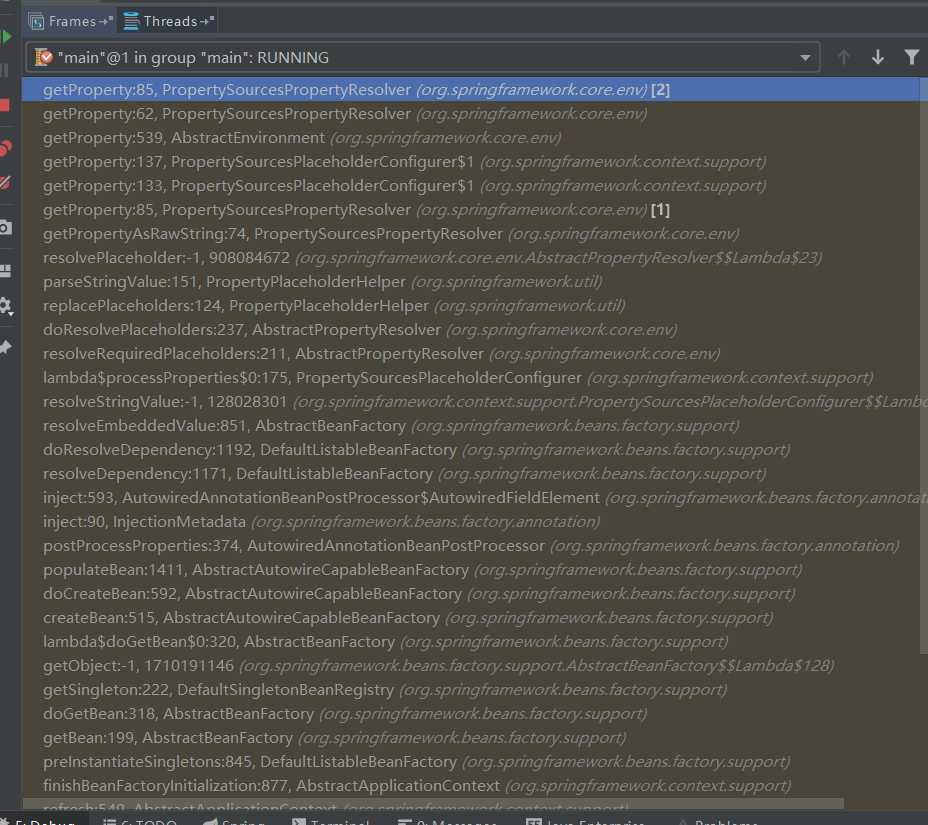Select frame doResolvePlaceholders:237, AbstractPropertyResolver
The height and width of the screenshot is (825, 928).
[x=471, y=330]
